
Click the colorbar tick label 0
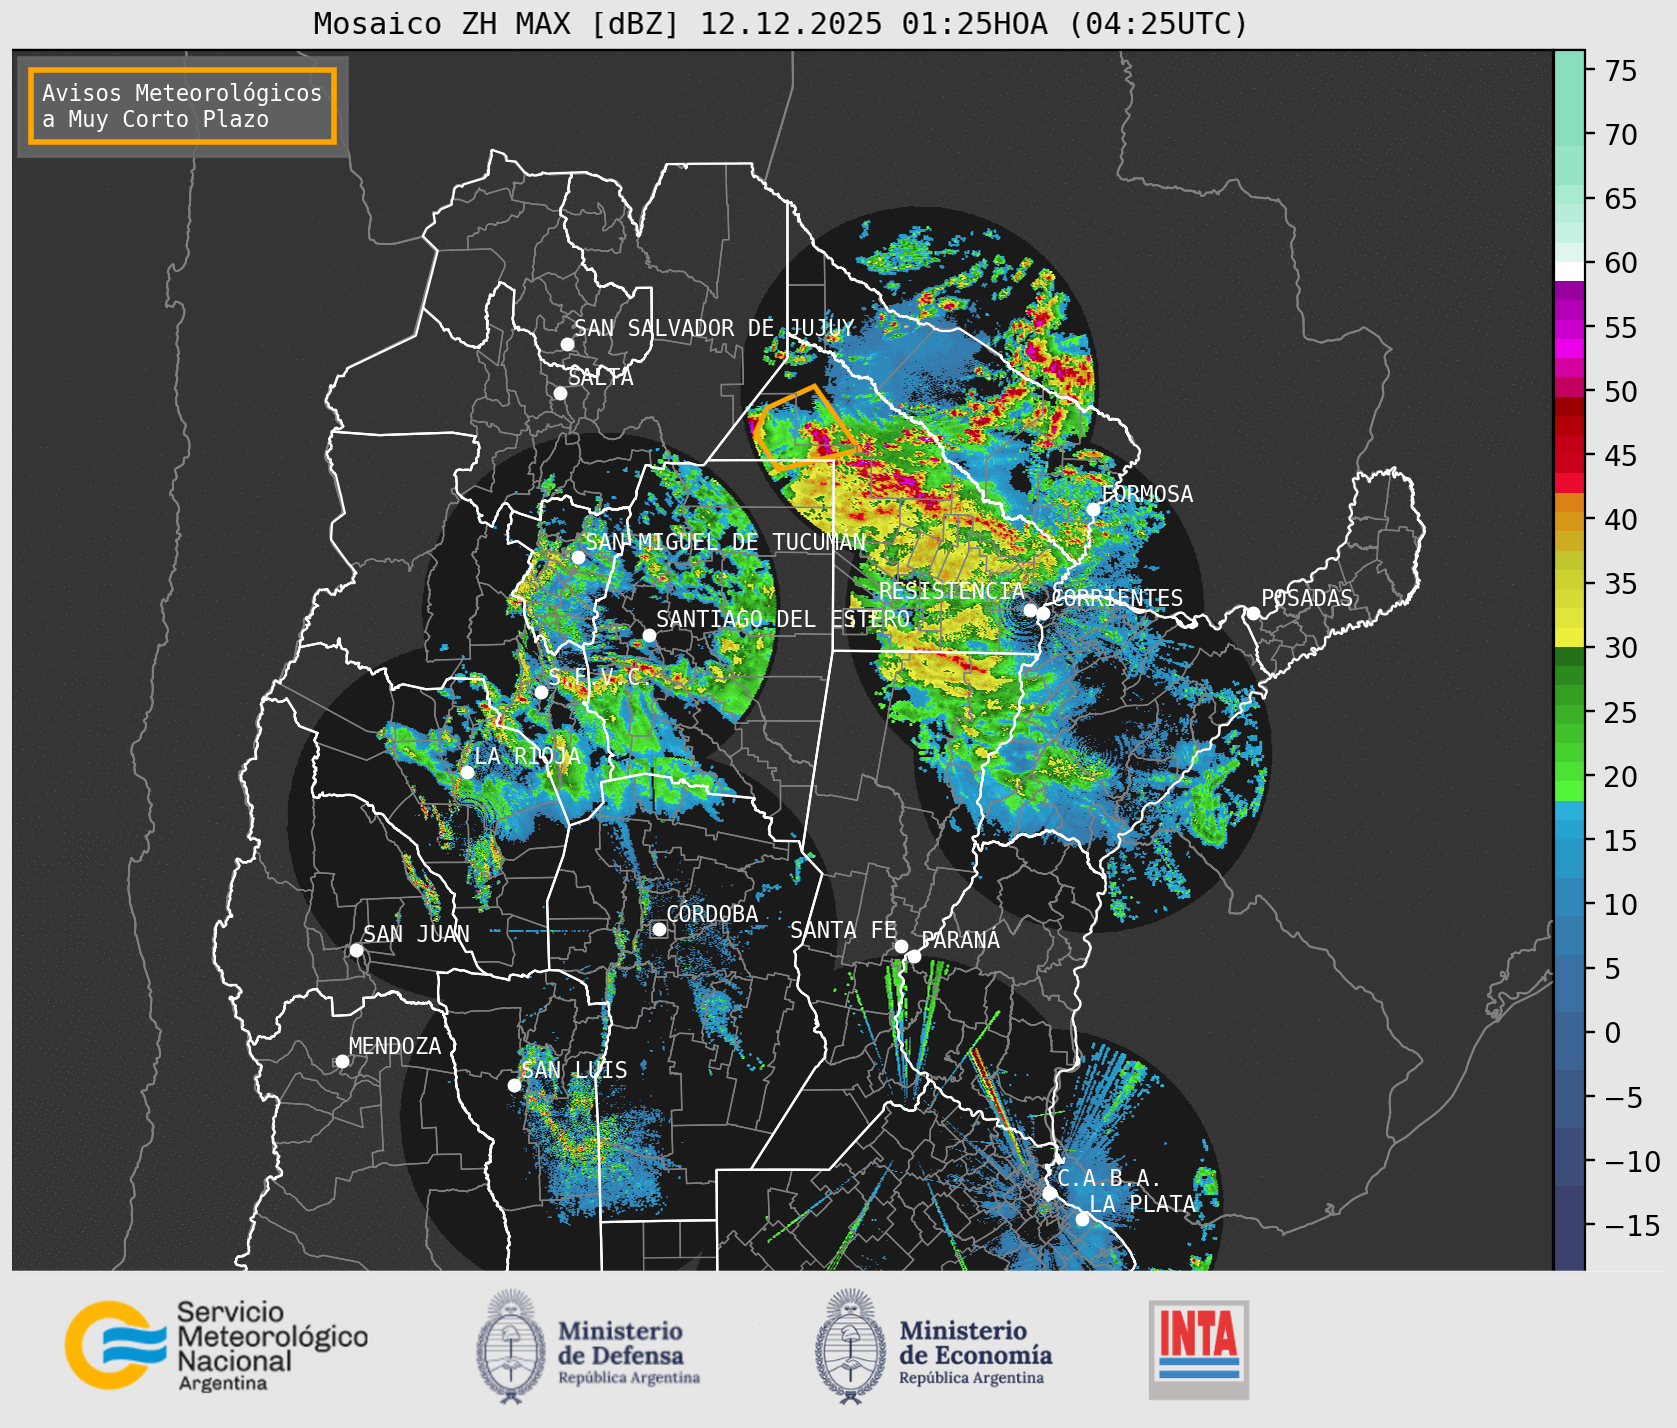coord(1612,1033)
